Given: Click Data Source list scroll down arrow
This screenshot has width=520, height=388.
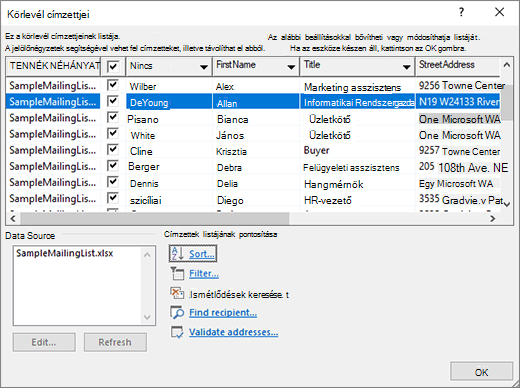Looking at the screenshot, I should (x=147, y=317).
